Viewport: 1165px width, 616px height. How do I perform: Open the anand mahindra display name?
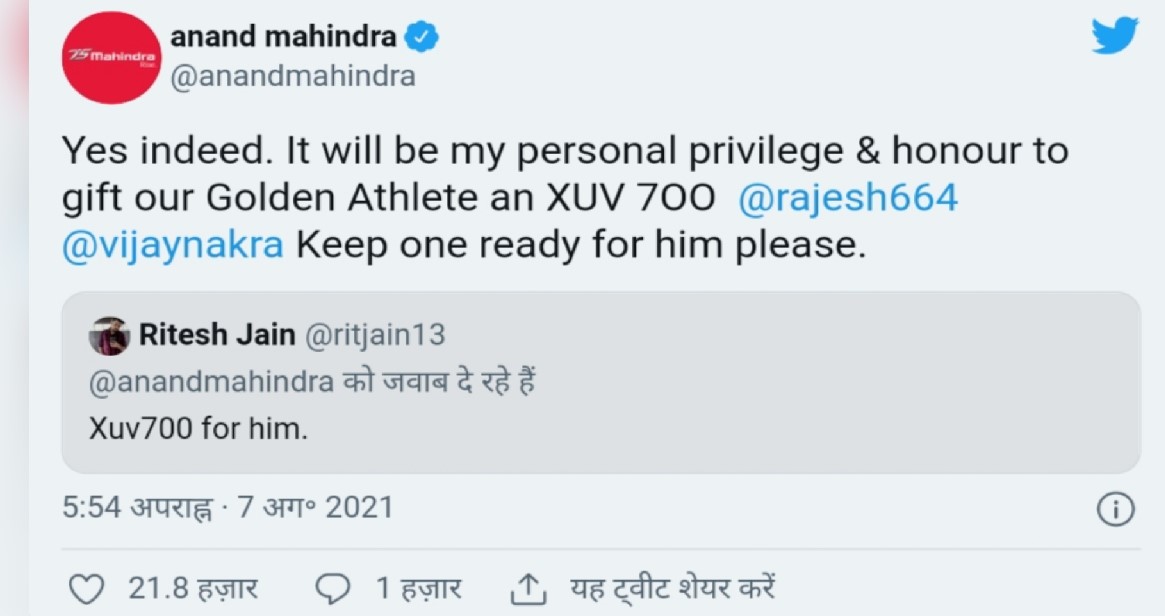coord(283,37)
